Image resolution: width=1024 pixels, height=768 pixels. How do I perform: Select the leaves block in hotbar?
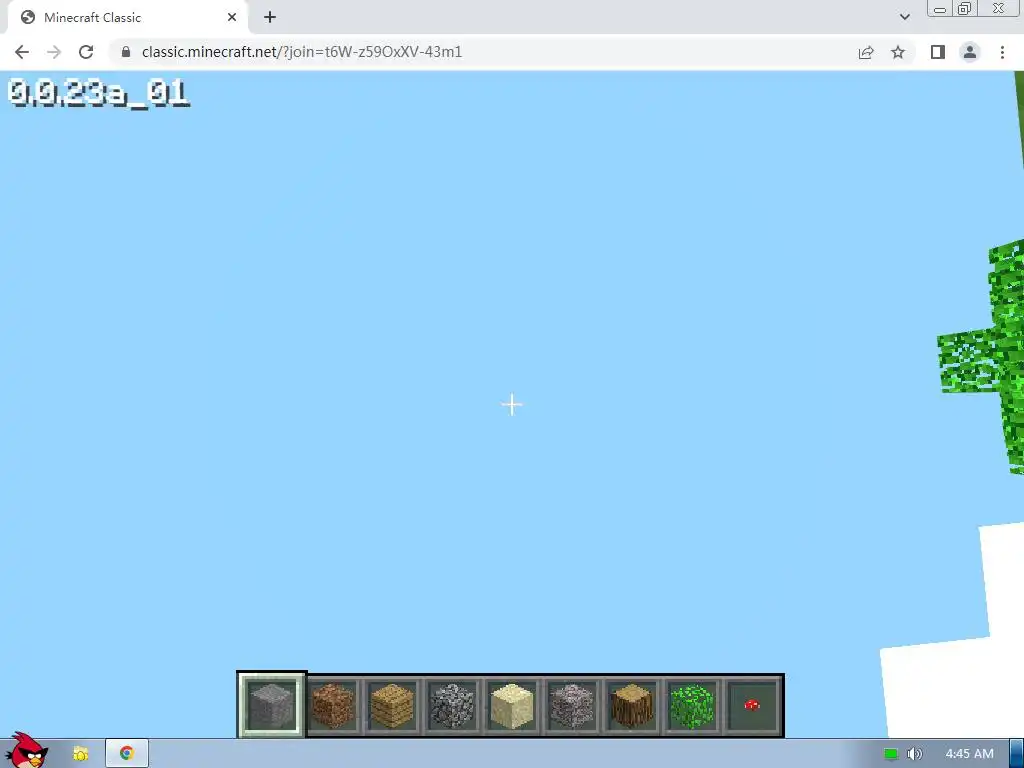(x=692, y=705)
